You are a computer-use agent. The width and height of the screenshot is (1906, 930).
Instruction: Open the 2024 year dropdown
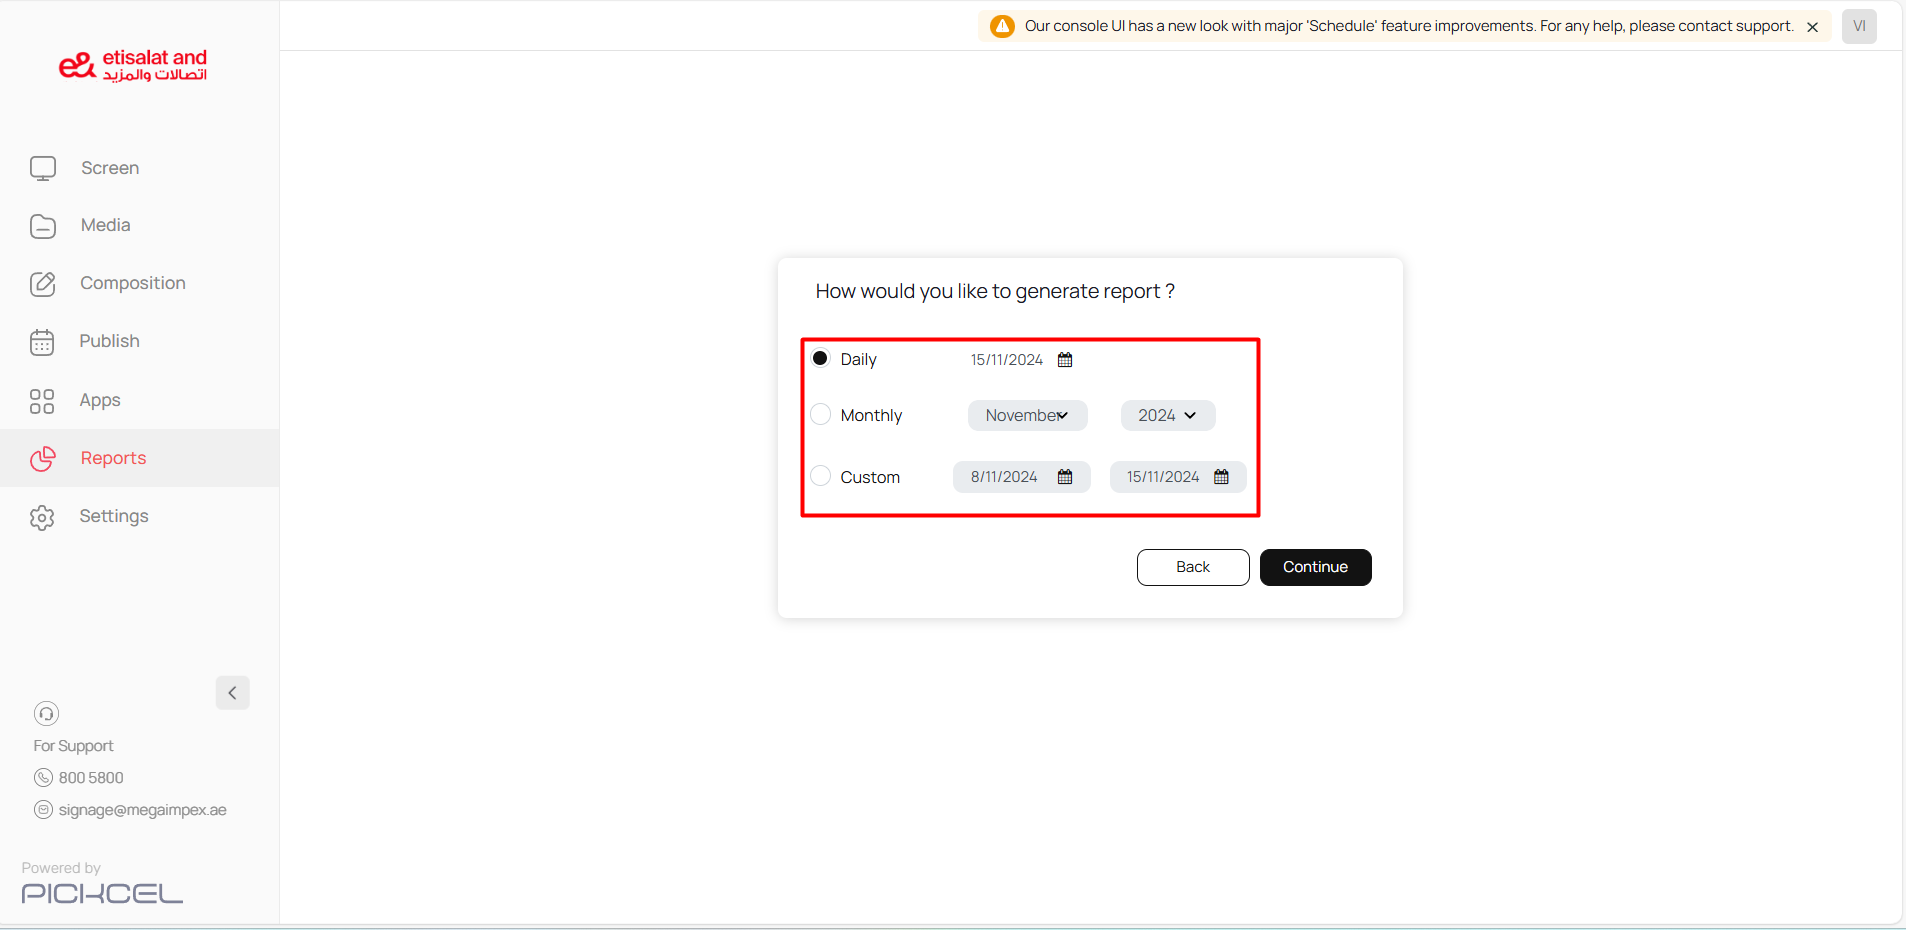click(x=1167, y=415)
